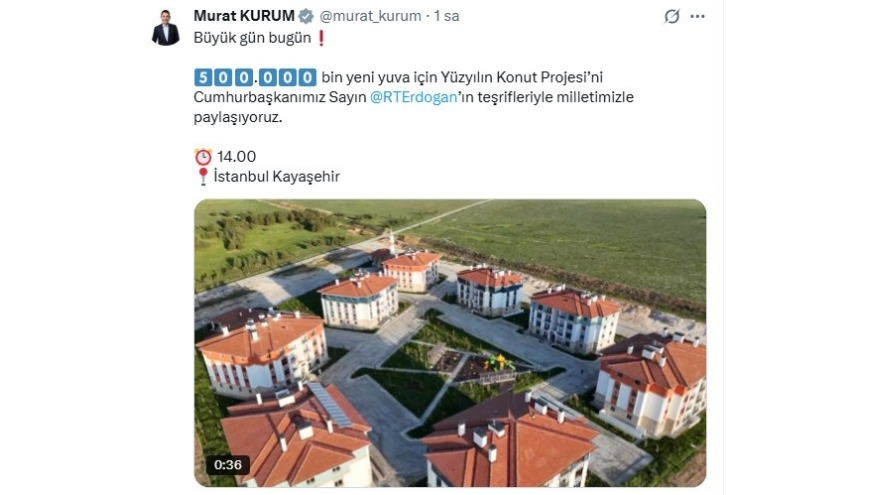Click the alarm clock emoji before 14.00

pyautogui.click(x=203, y=157)
